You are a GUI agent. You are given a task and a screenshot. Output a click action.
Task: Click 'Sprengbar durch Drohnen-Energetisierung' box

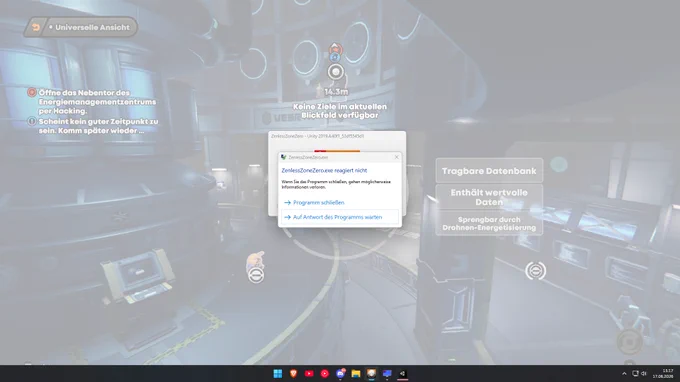click(x=489, y=223)
